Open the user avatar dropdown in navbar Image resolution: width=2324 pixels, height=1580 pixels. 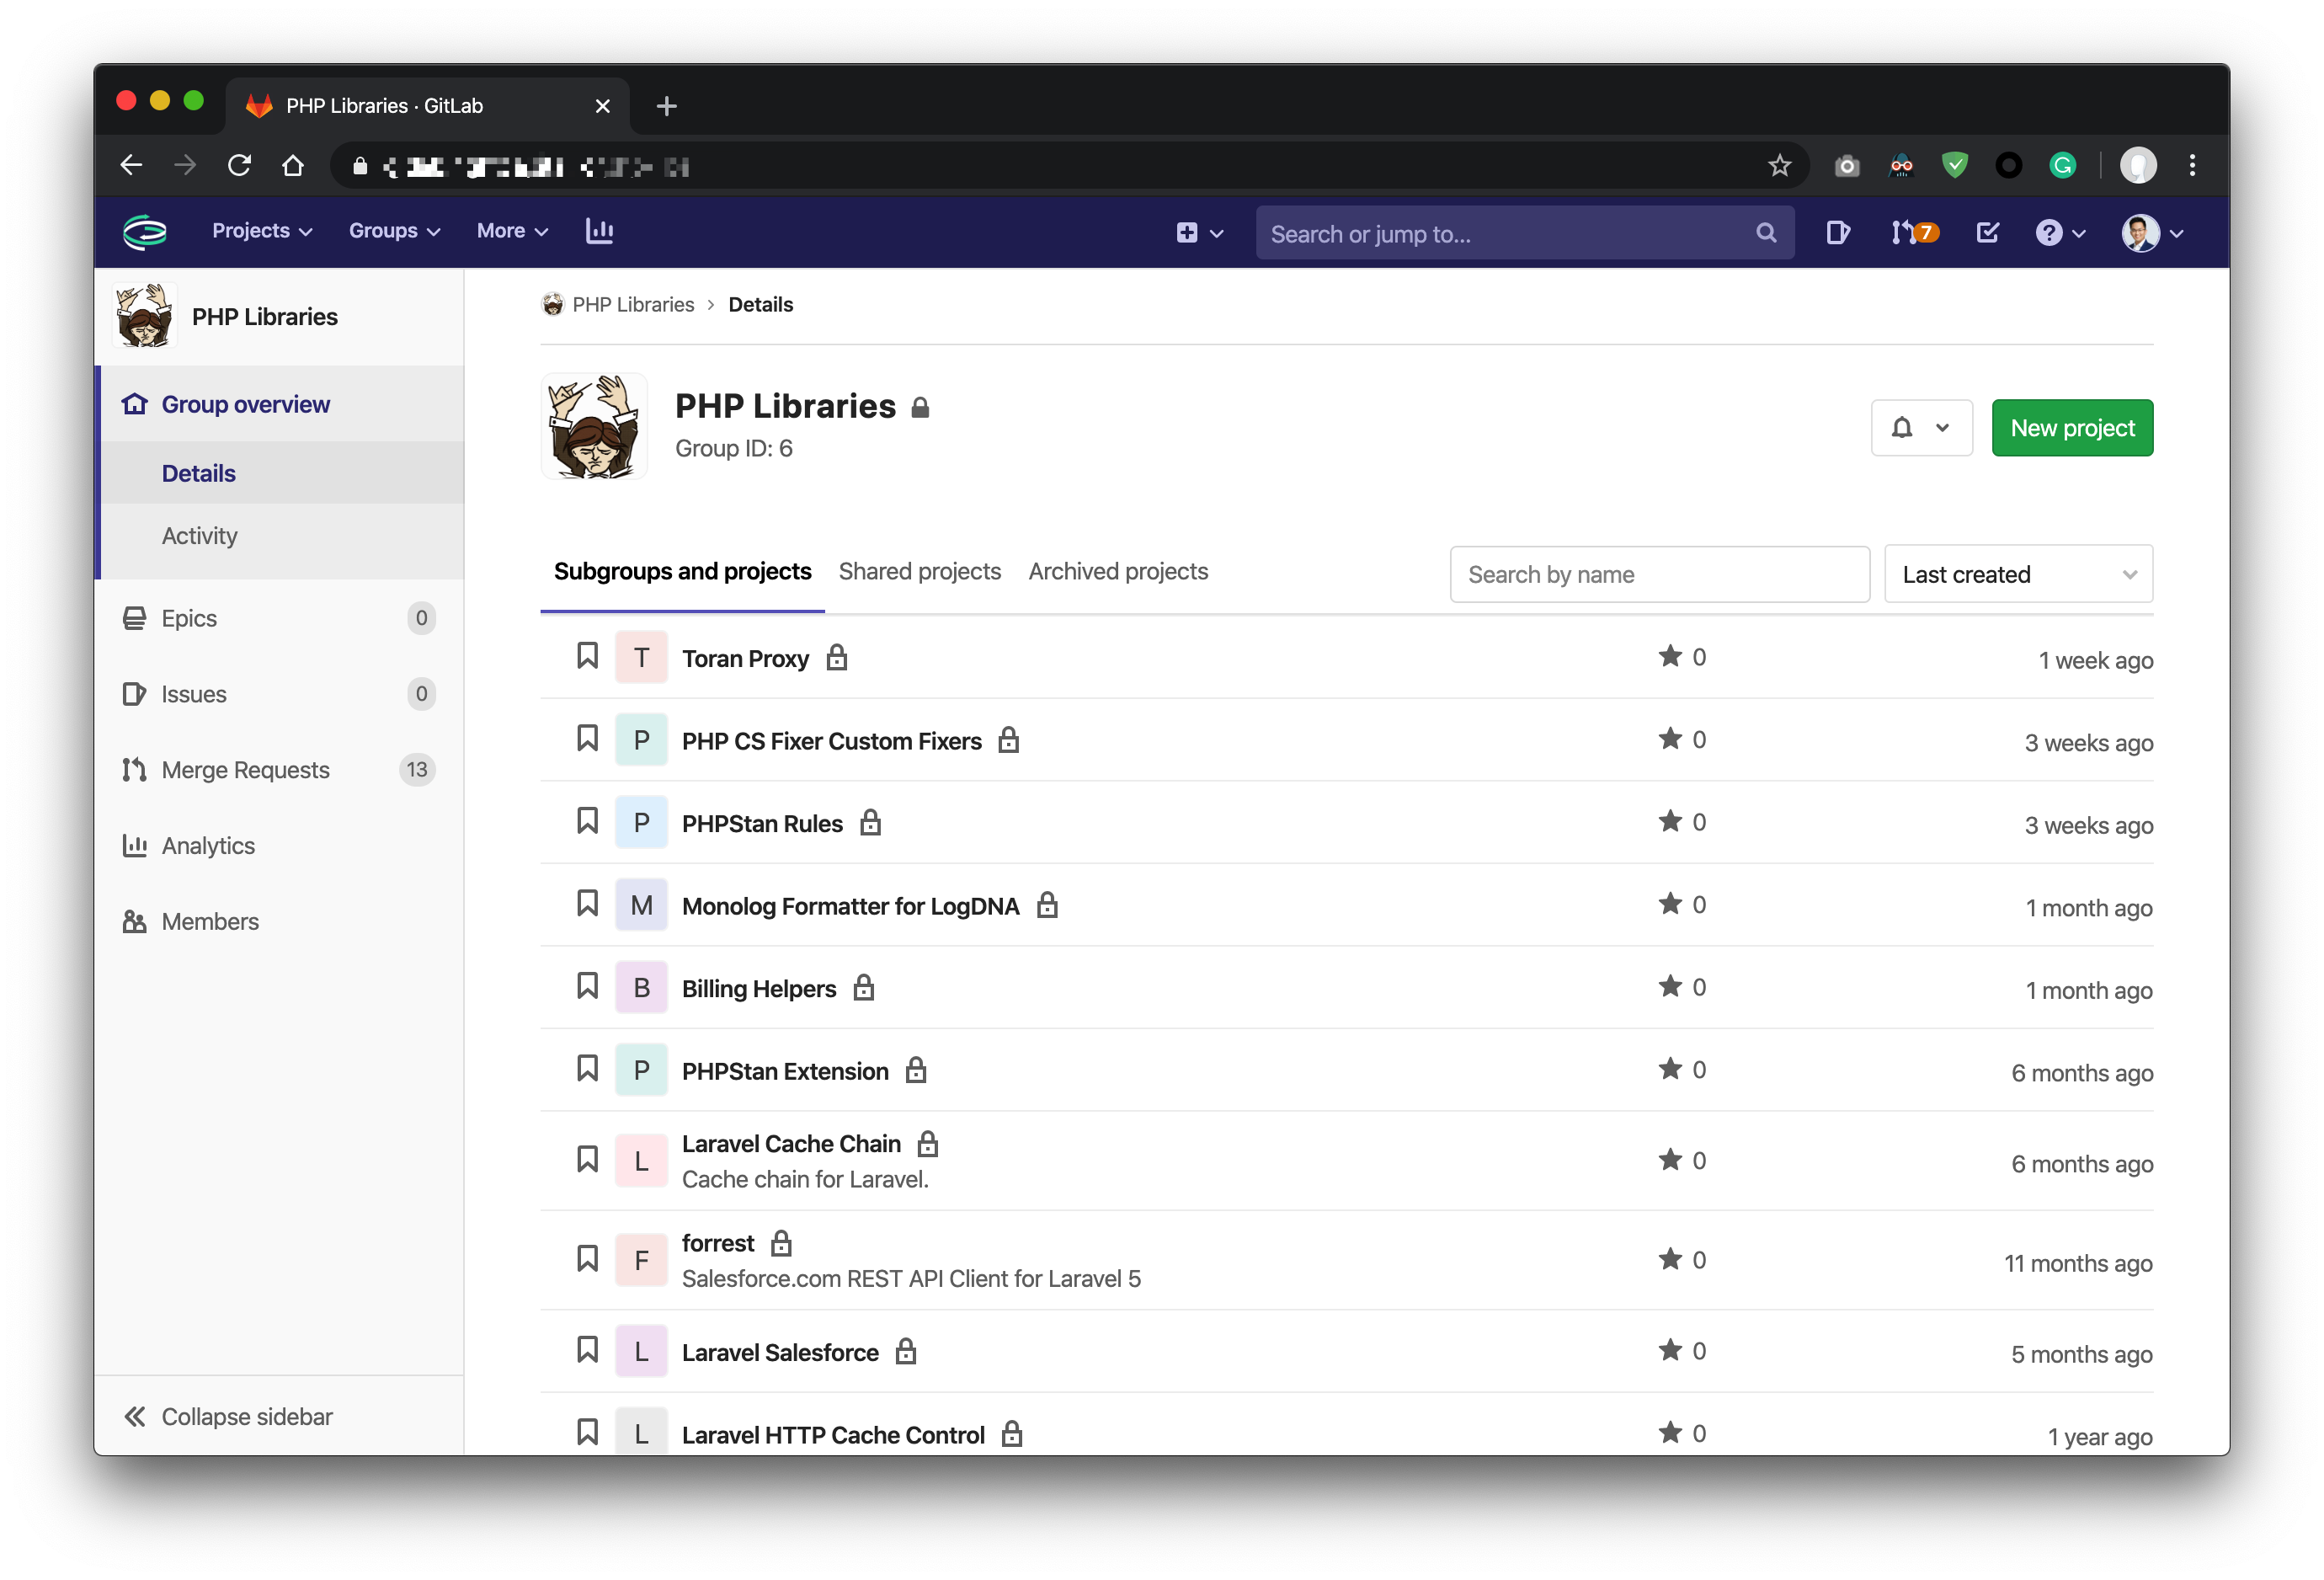coord(2152,233)
